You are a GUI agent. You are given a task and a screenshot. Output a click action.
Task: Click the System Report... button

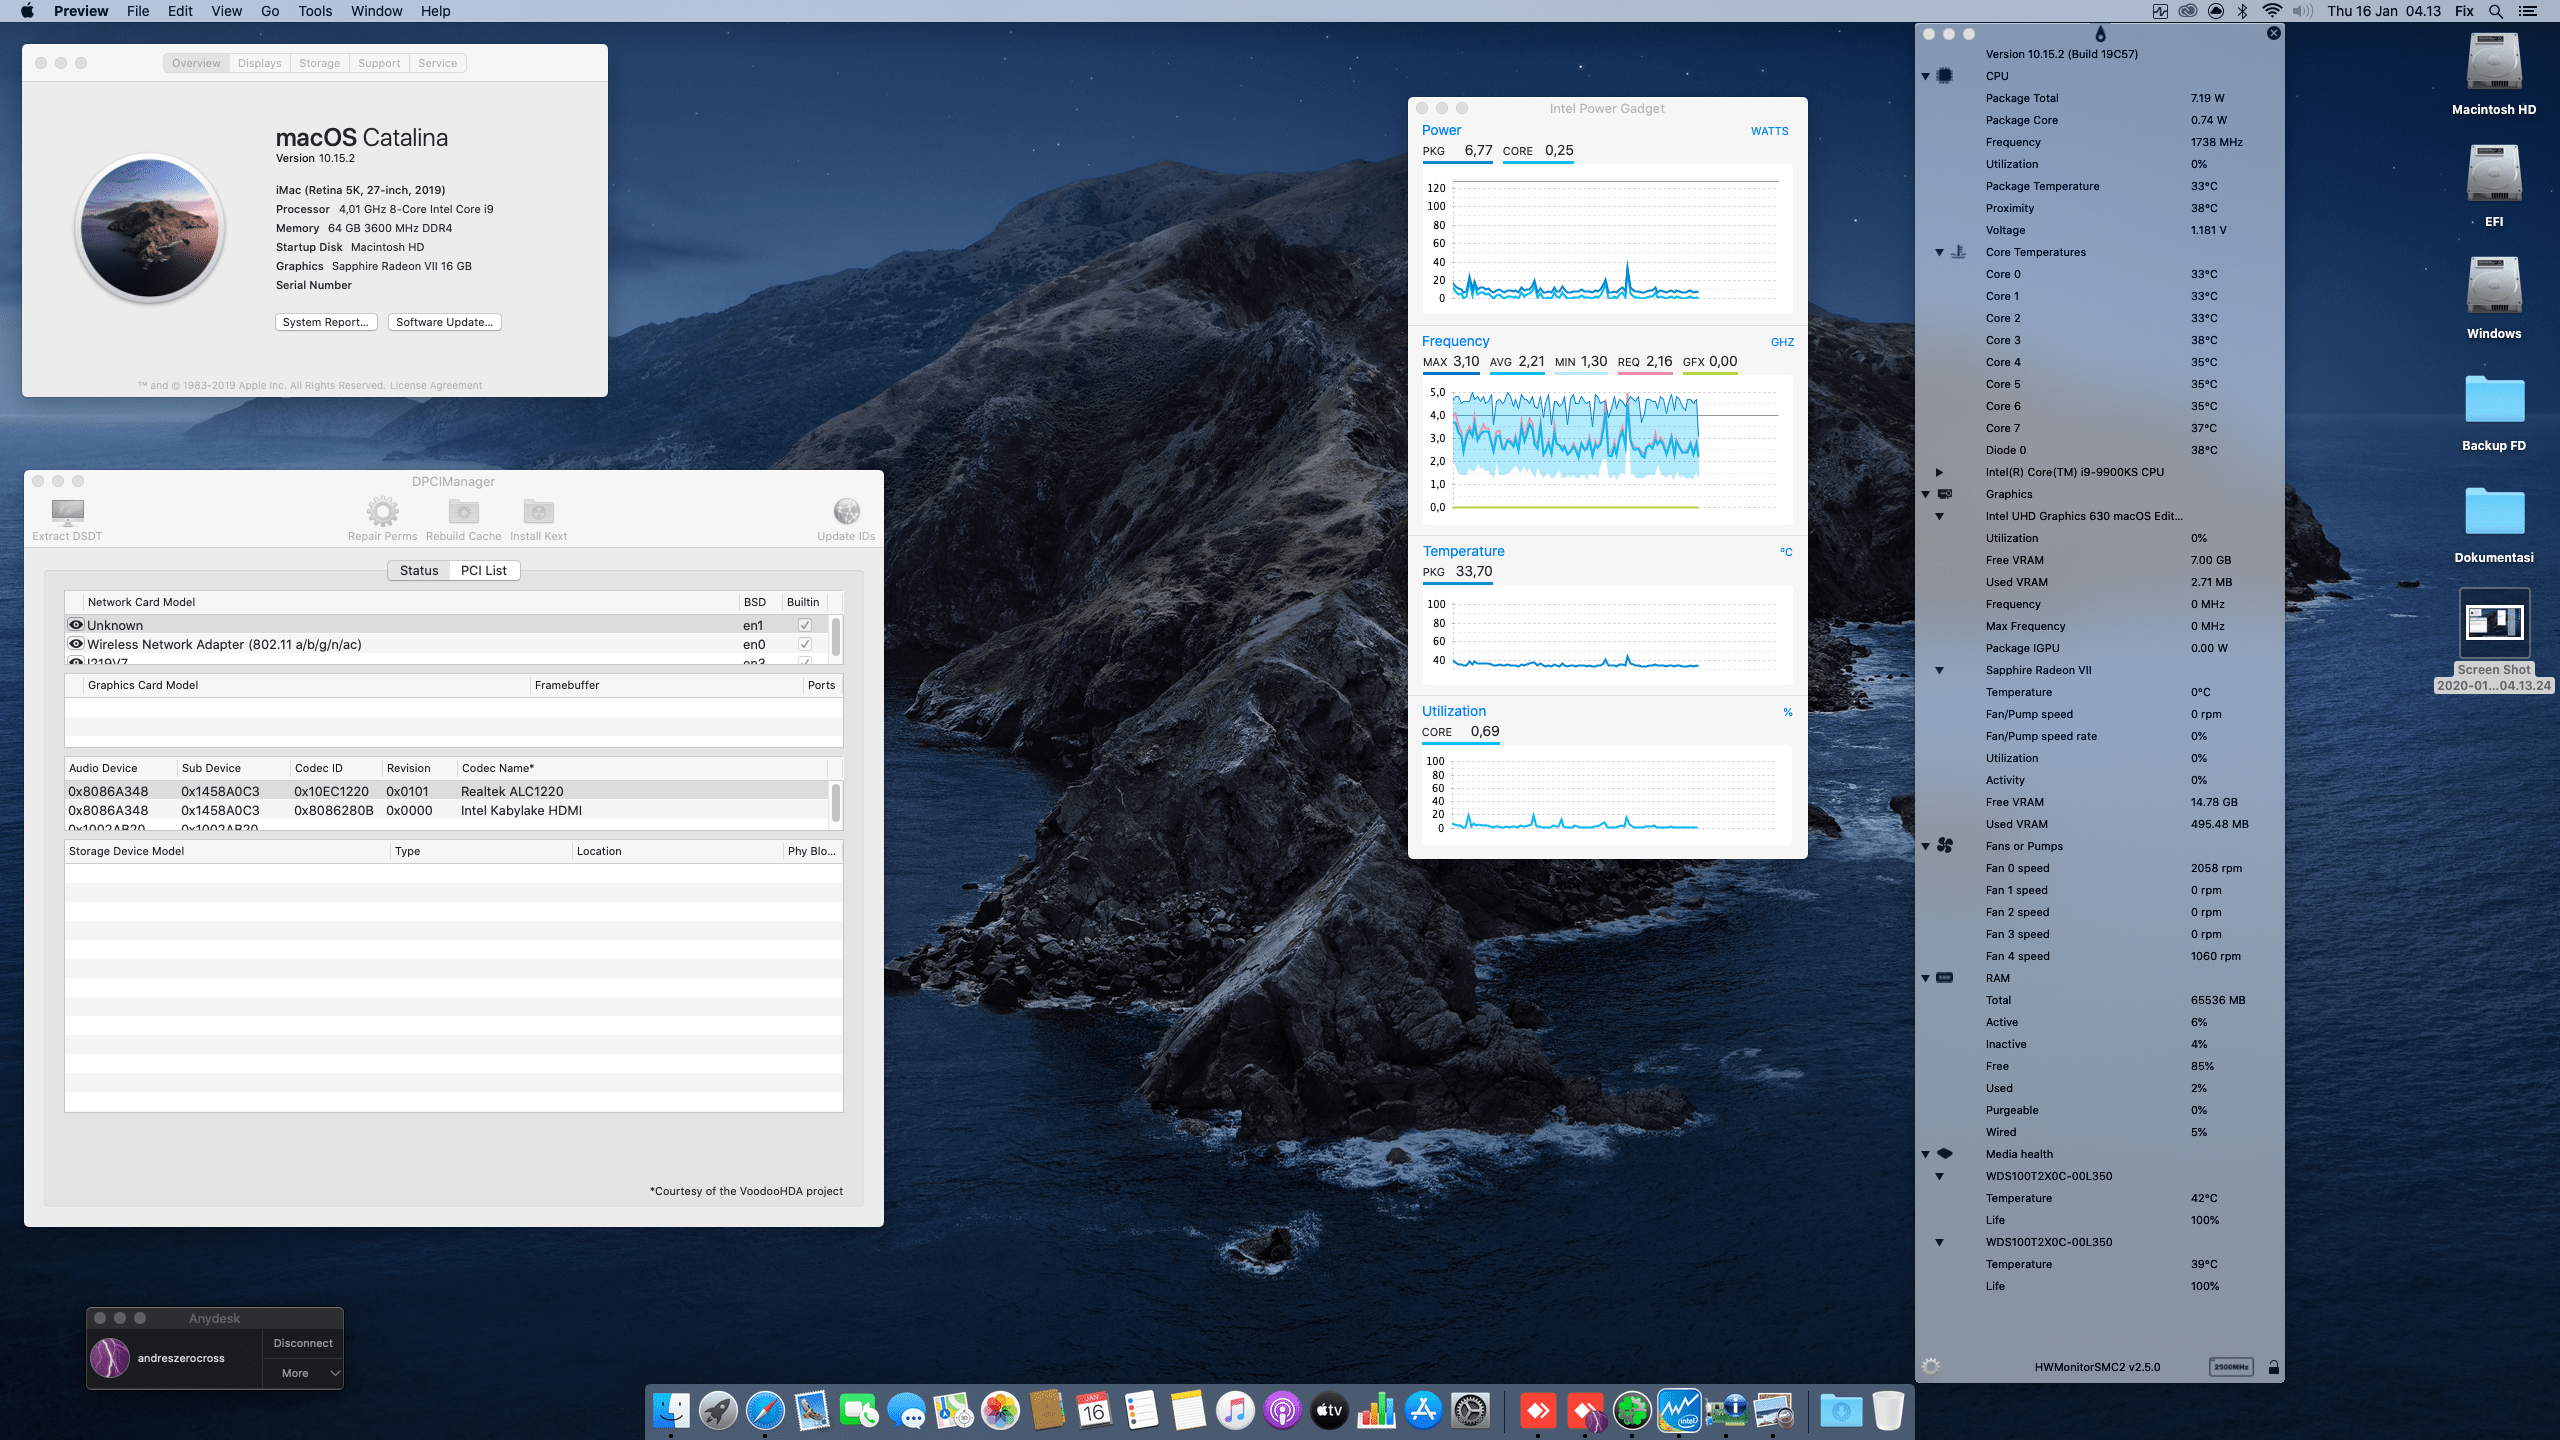tap(326, 322)
